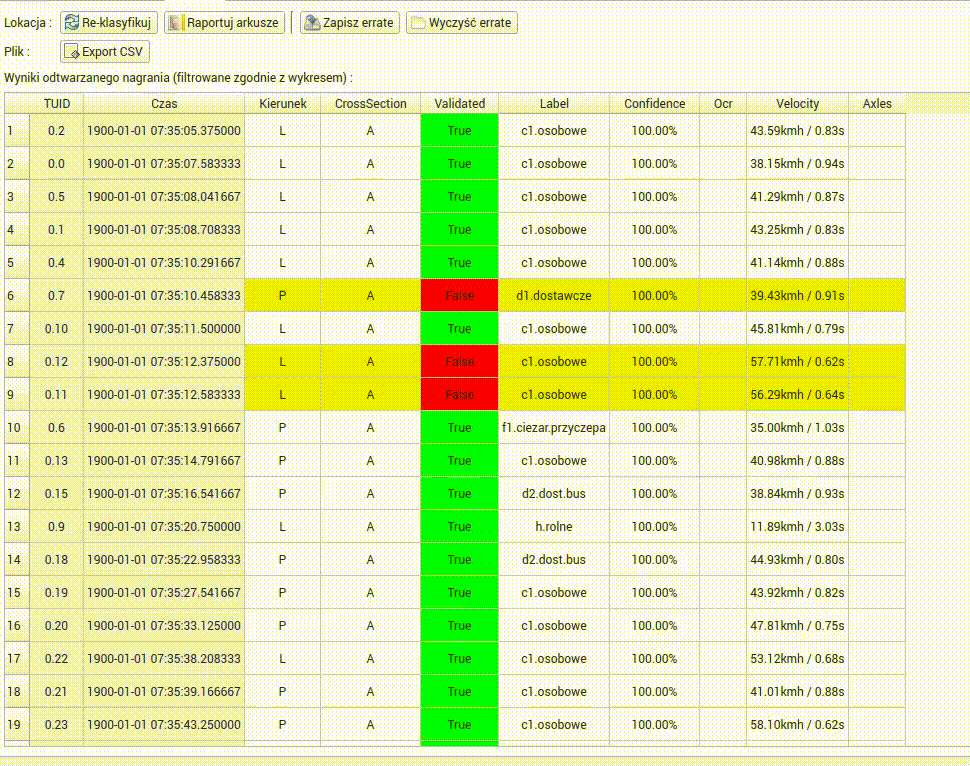Click the Raportuj arkusze report icon
Screen dimensions: 970x766
(x=176, y=23)
